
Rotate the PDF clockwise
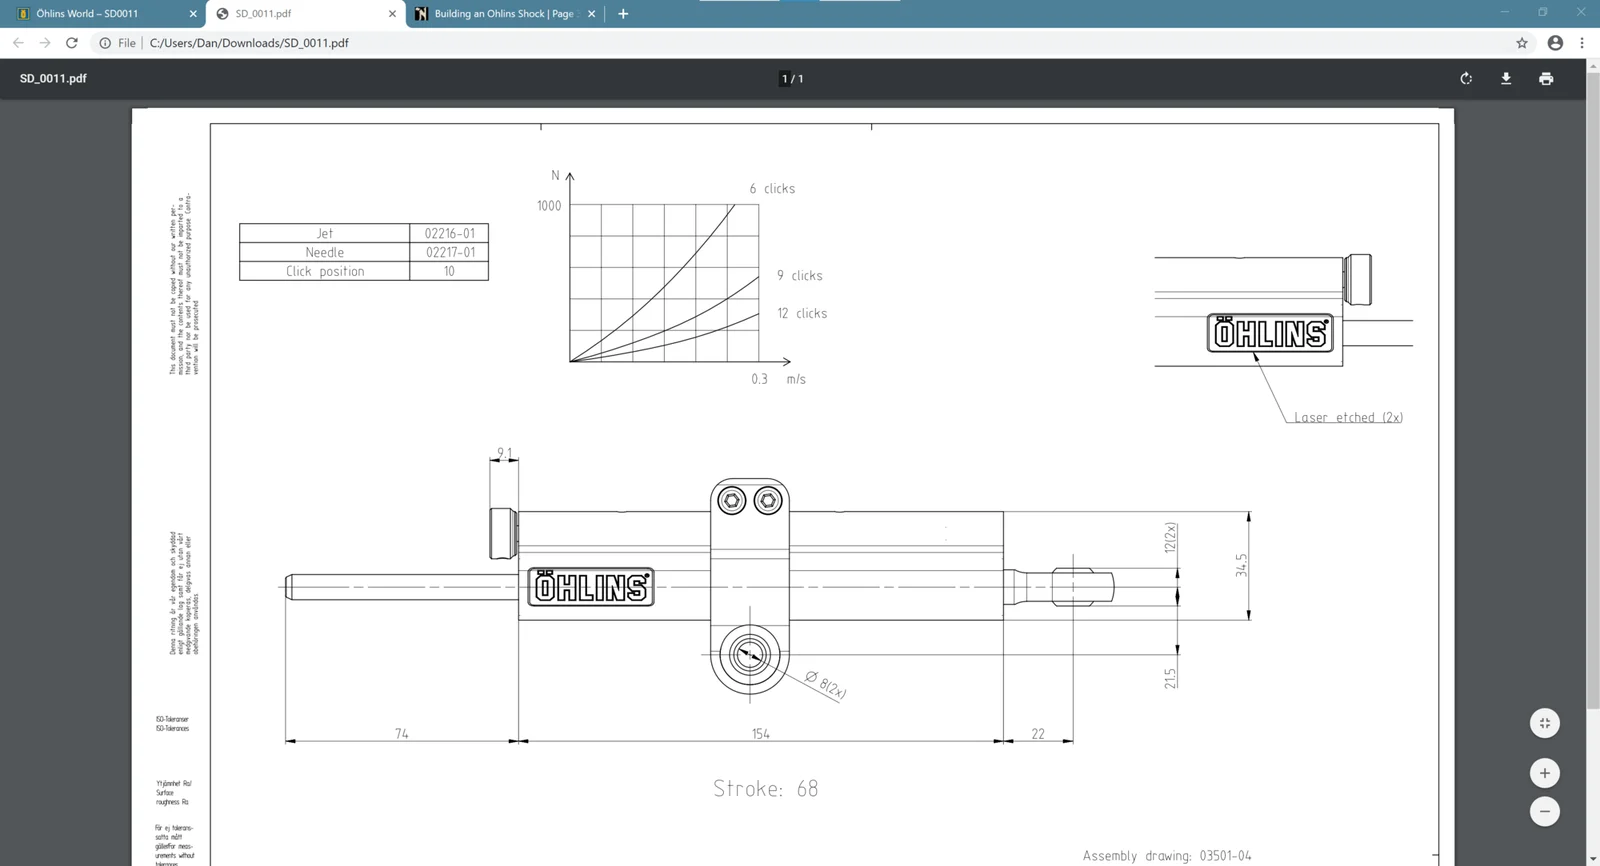click(x=1466, y=78)
